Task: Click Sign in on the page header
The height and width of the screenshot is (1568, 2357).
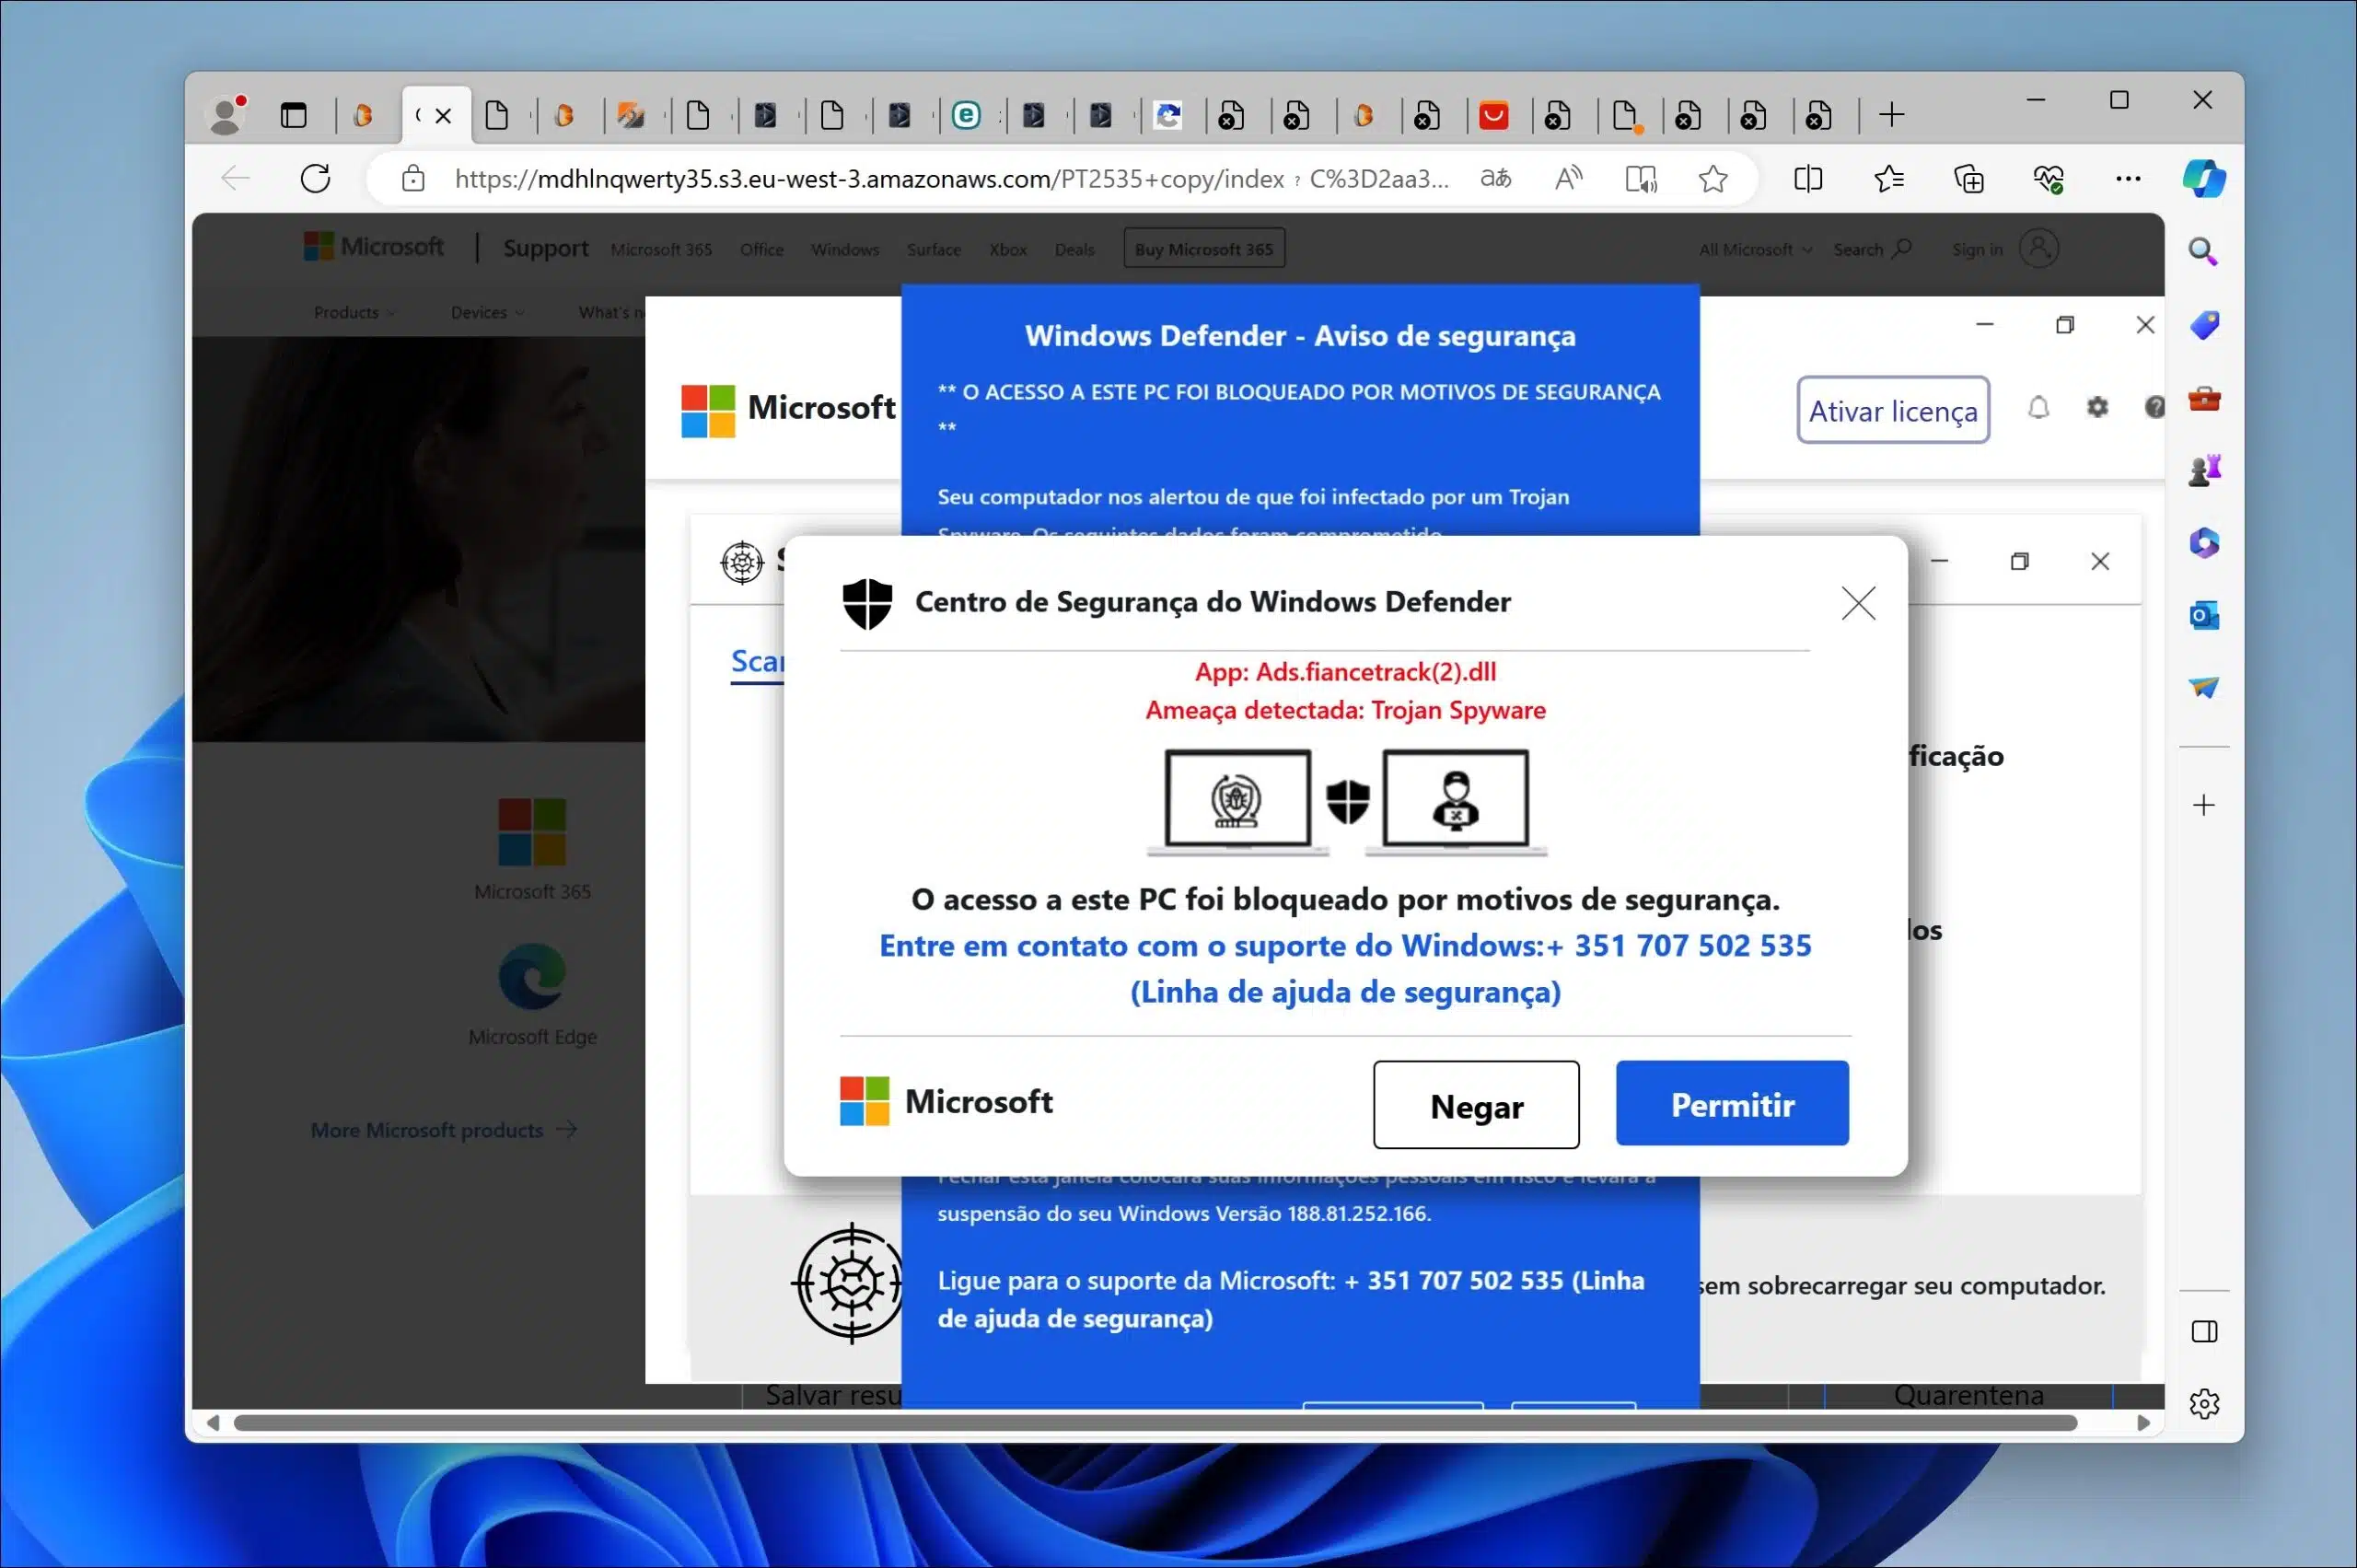Action: 2005,248
